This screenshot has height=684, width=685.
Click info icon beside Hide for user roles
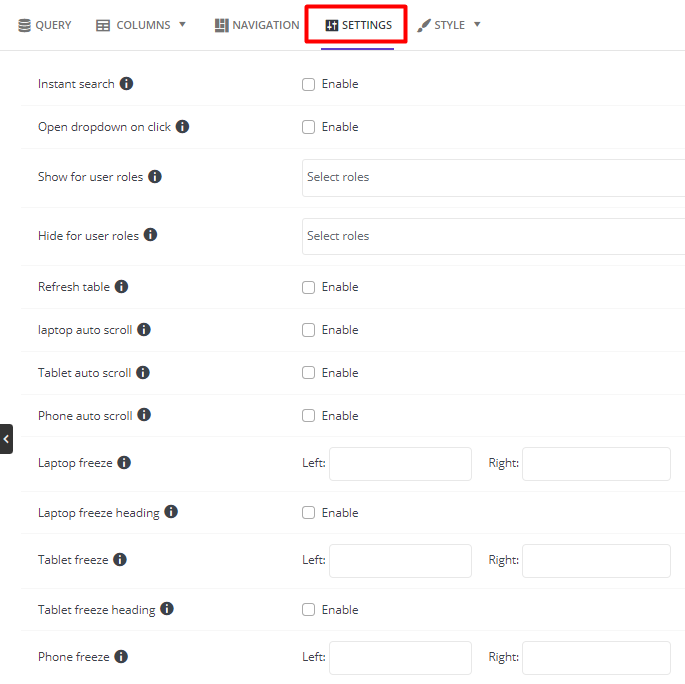(x=151, y=236)
